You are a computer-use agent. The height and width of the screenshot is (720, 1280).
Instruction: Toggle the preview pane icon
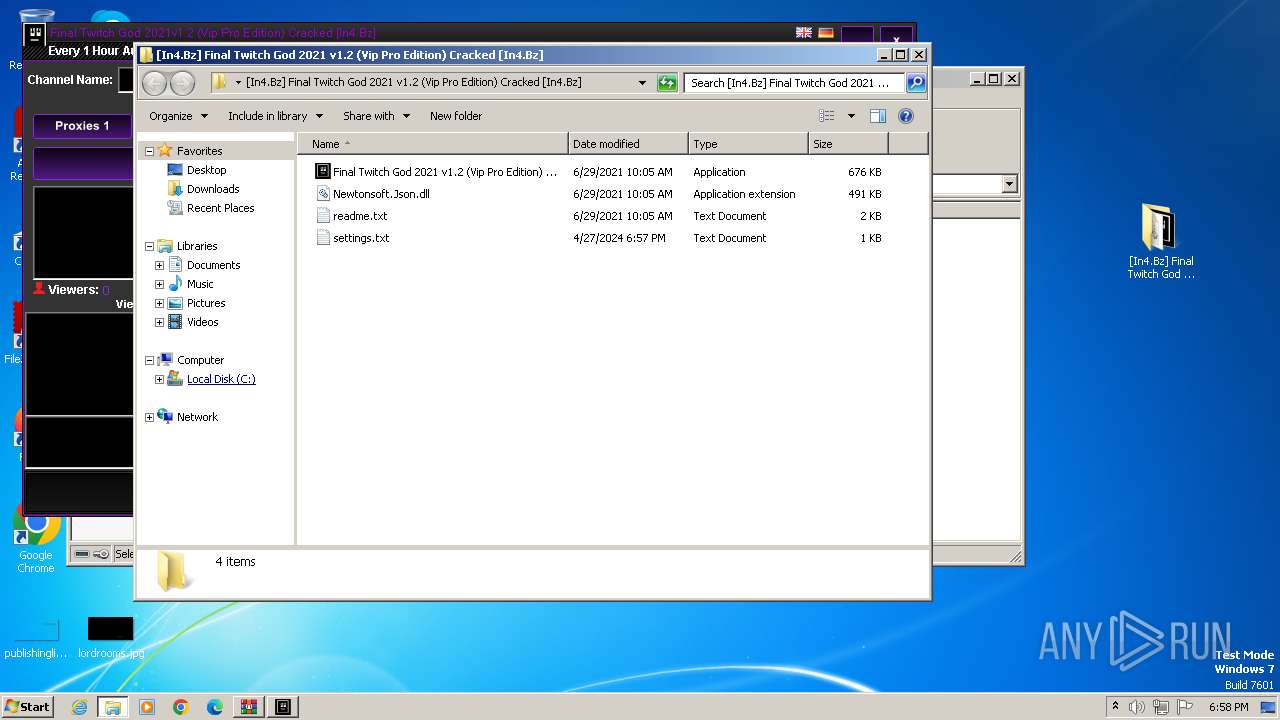point(878,116)
